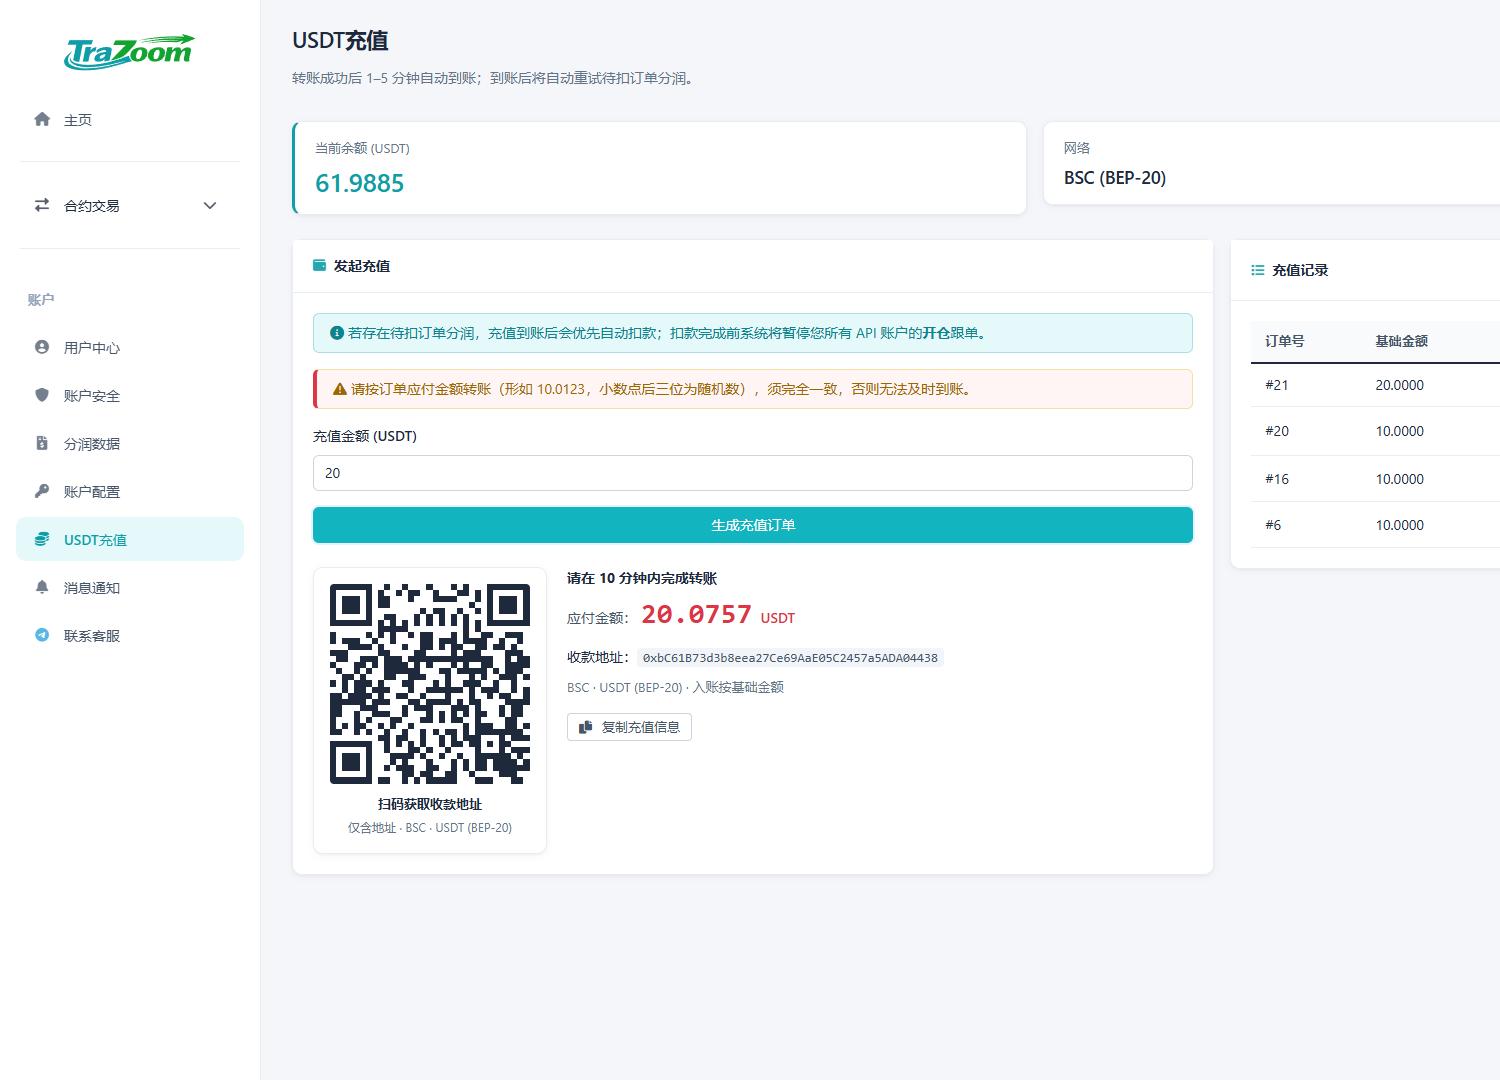1500x1080 pixels.
Task: Click the current balance 61.9885
Action: click(359, 183)
